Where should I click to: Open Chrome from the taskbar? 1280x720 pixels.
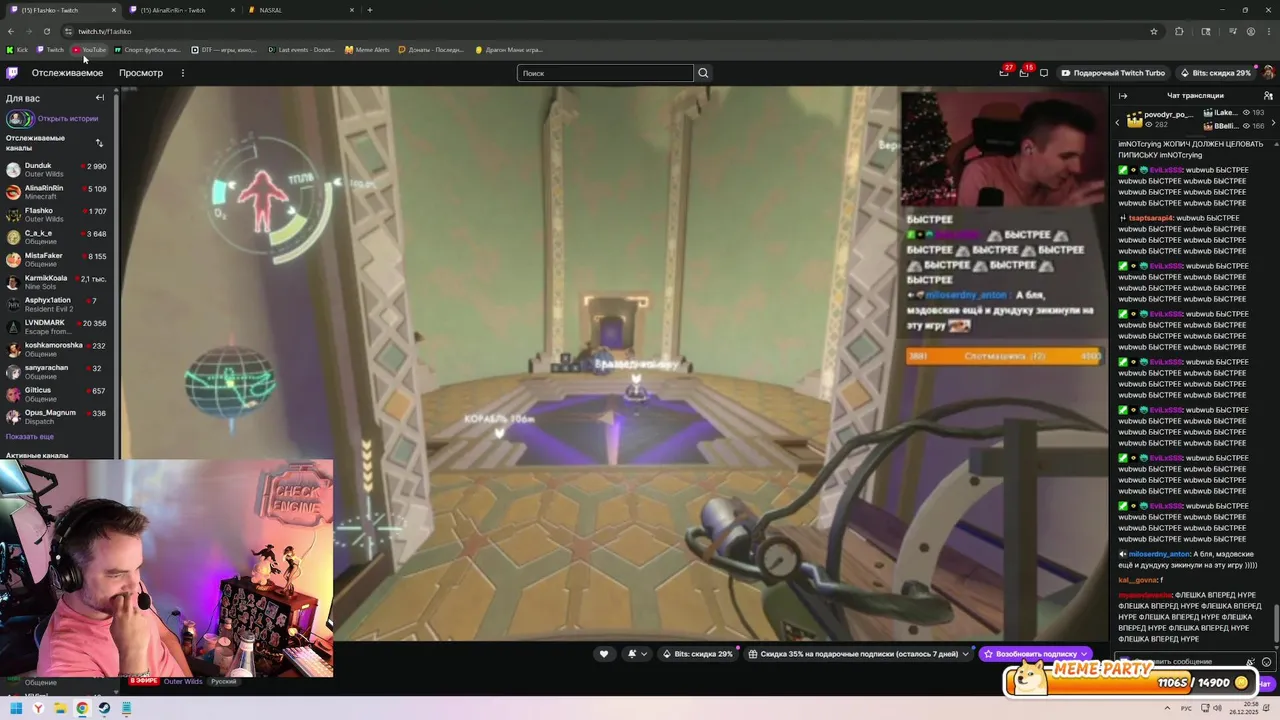[82, 709]
